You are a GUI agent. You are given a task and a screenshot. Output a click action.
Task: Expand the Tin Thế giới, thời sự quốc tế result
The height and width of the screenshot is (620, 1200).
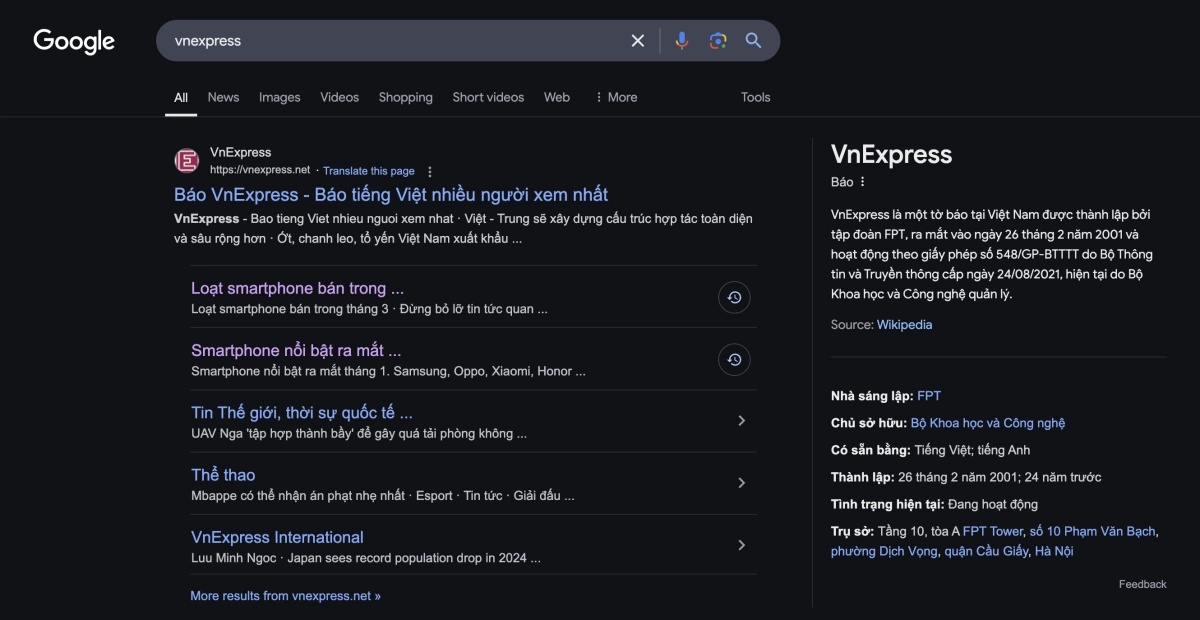tap(741, 421)
